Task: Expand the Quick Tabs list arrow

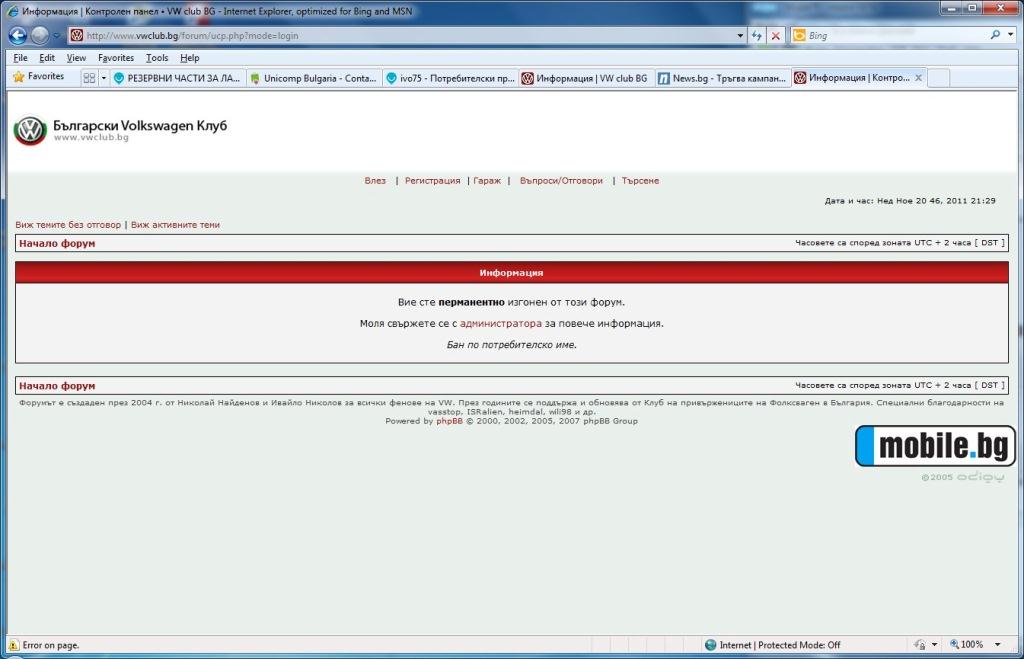Action: (102, 77)
